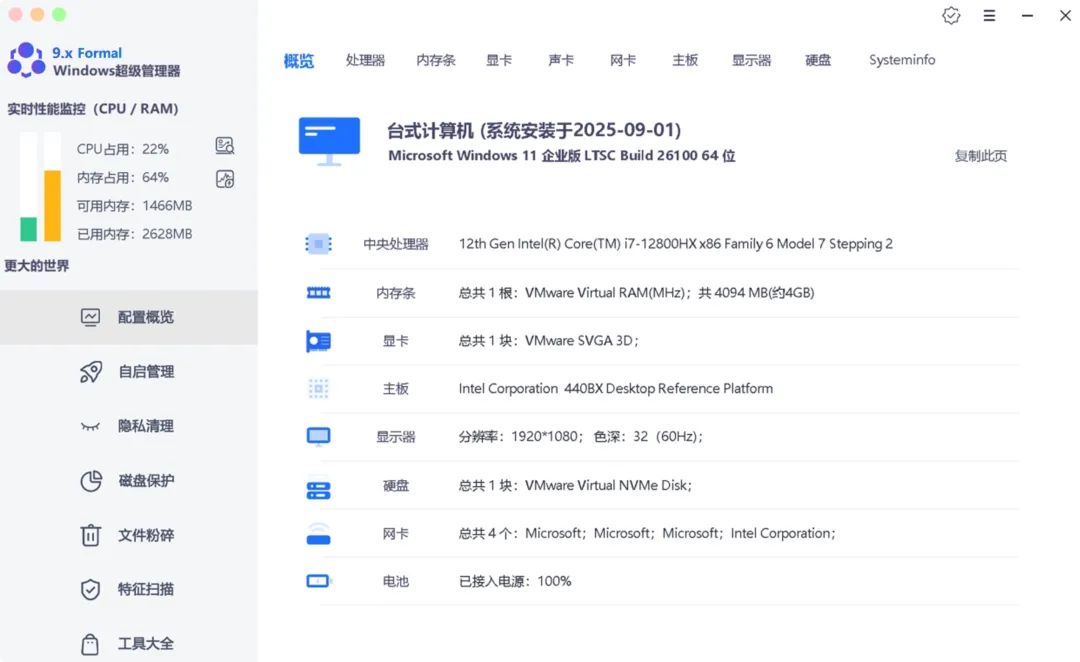Click the 主板 motherboard icon

(x=318, y=389)
